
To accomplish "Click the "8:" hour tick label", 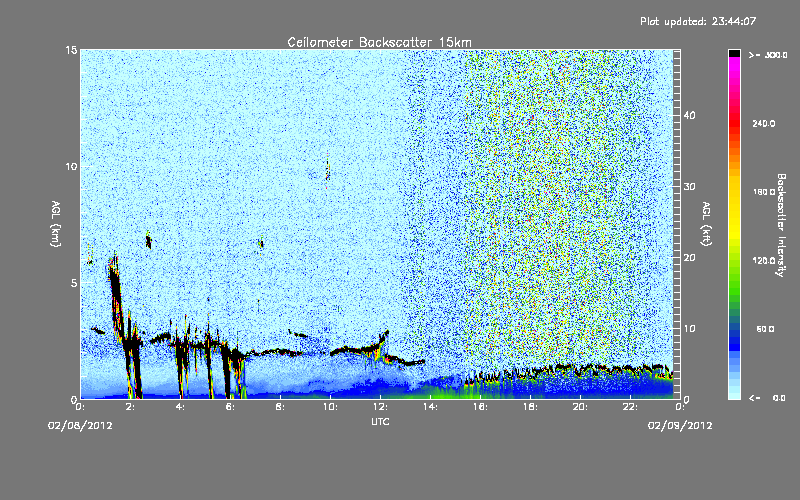I will coord(281,407).
